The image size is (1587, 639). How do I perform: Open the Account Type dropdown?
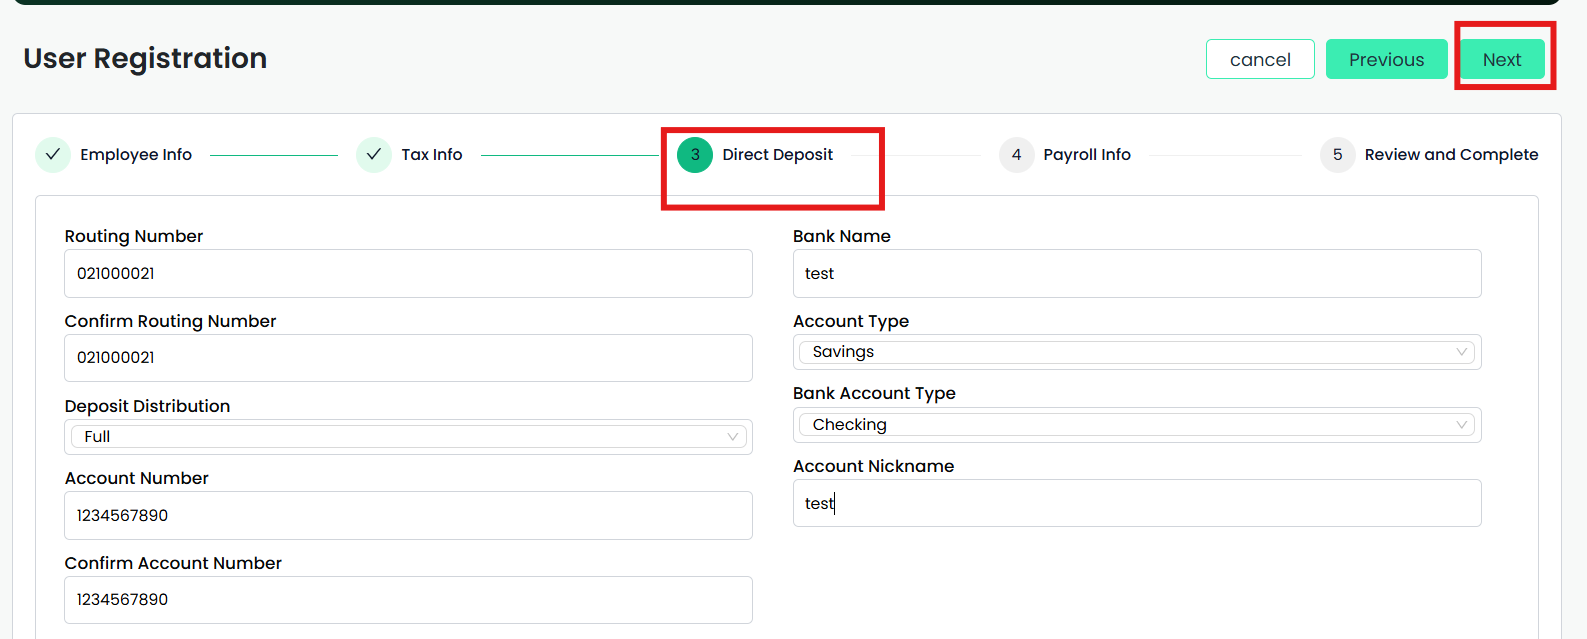click(1137, 352)
